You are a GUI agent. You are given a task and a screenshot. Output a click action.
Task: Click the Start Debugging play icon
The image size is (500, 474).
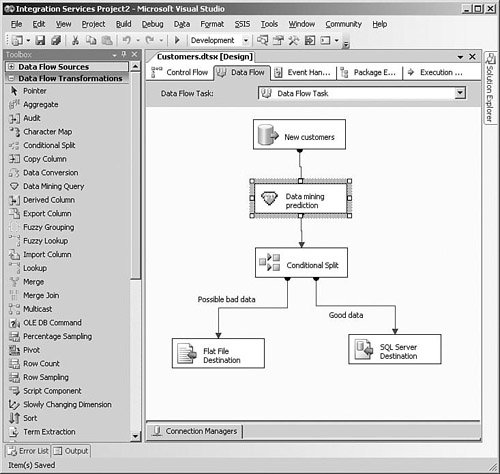(x=177, y=40)
